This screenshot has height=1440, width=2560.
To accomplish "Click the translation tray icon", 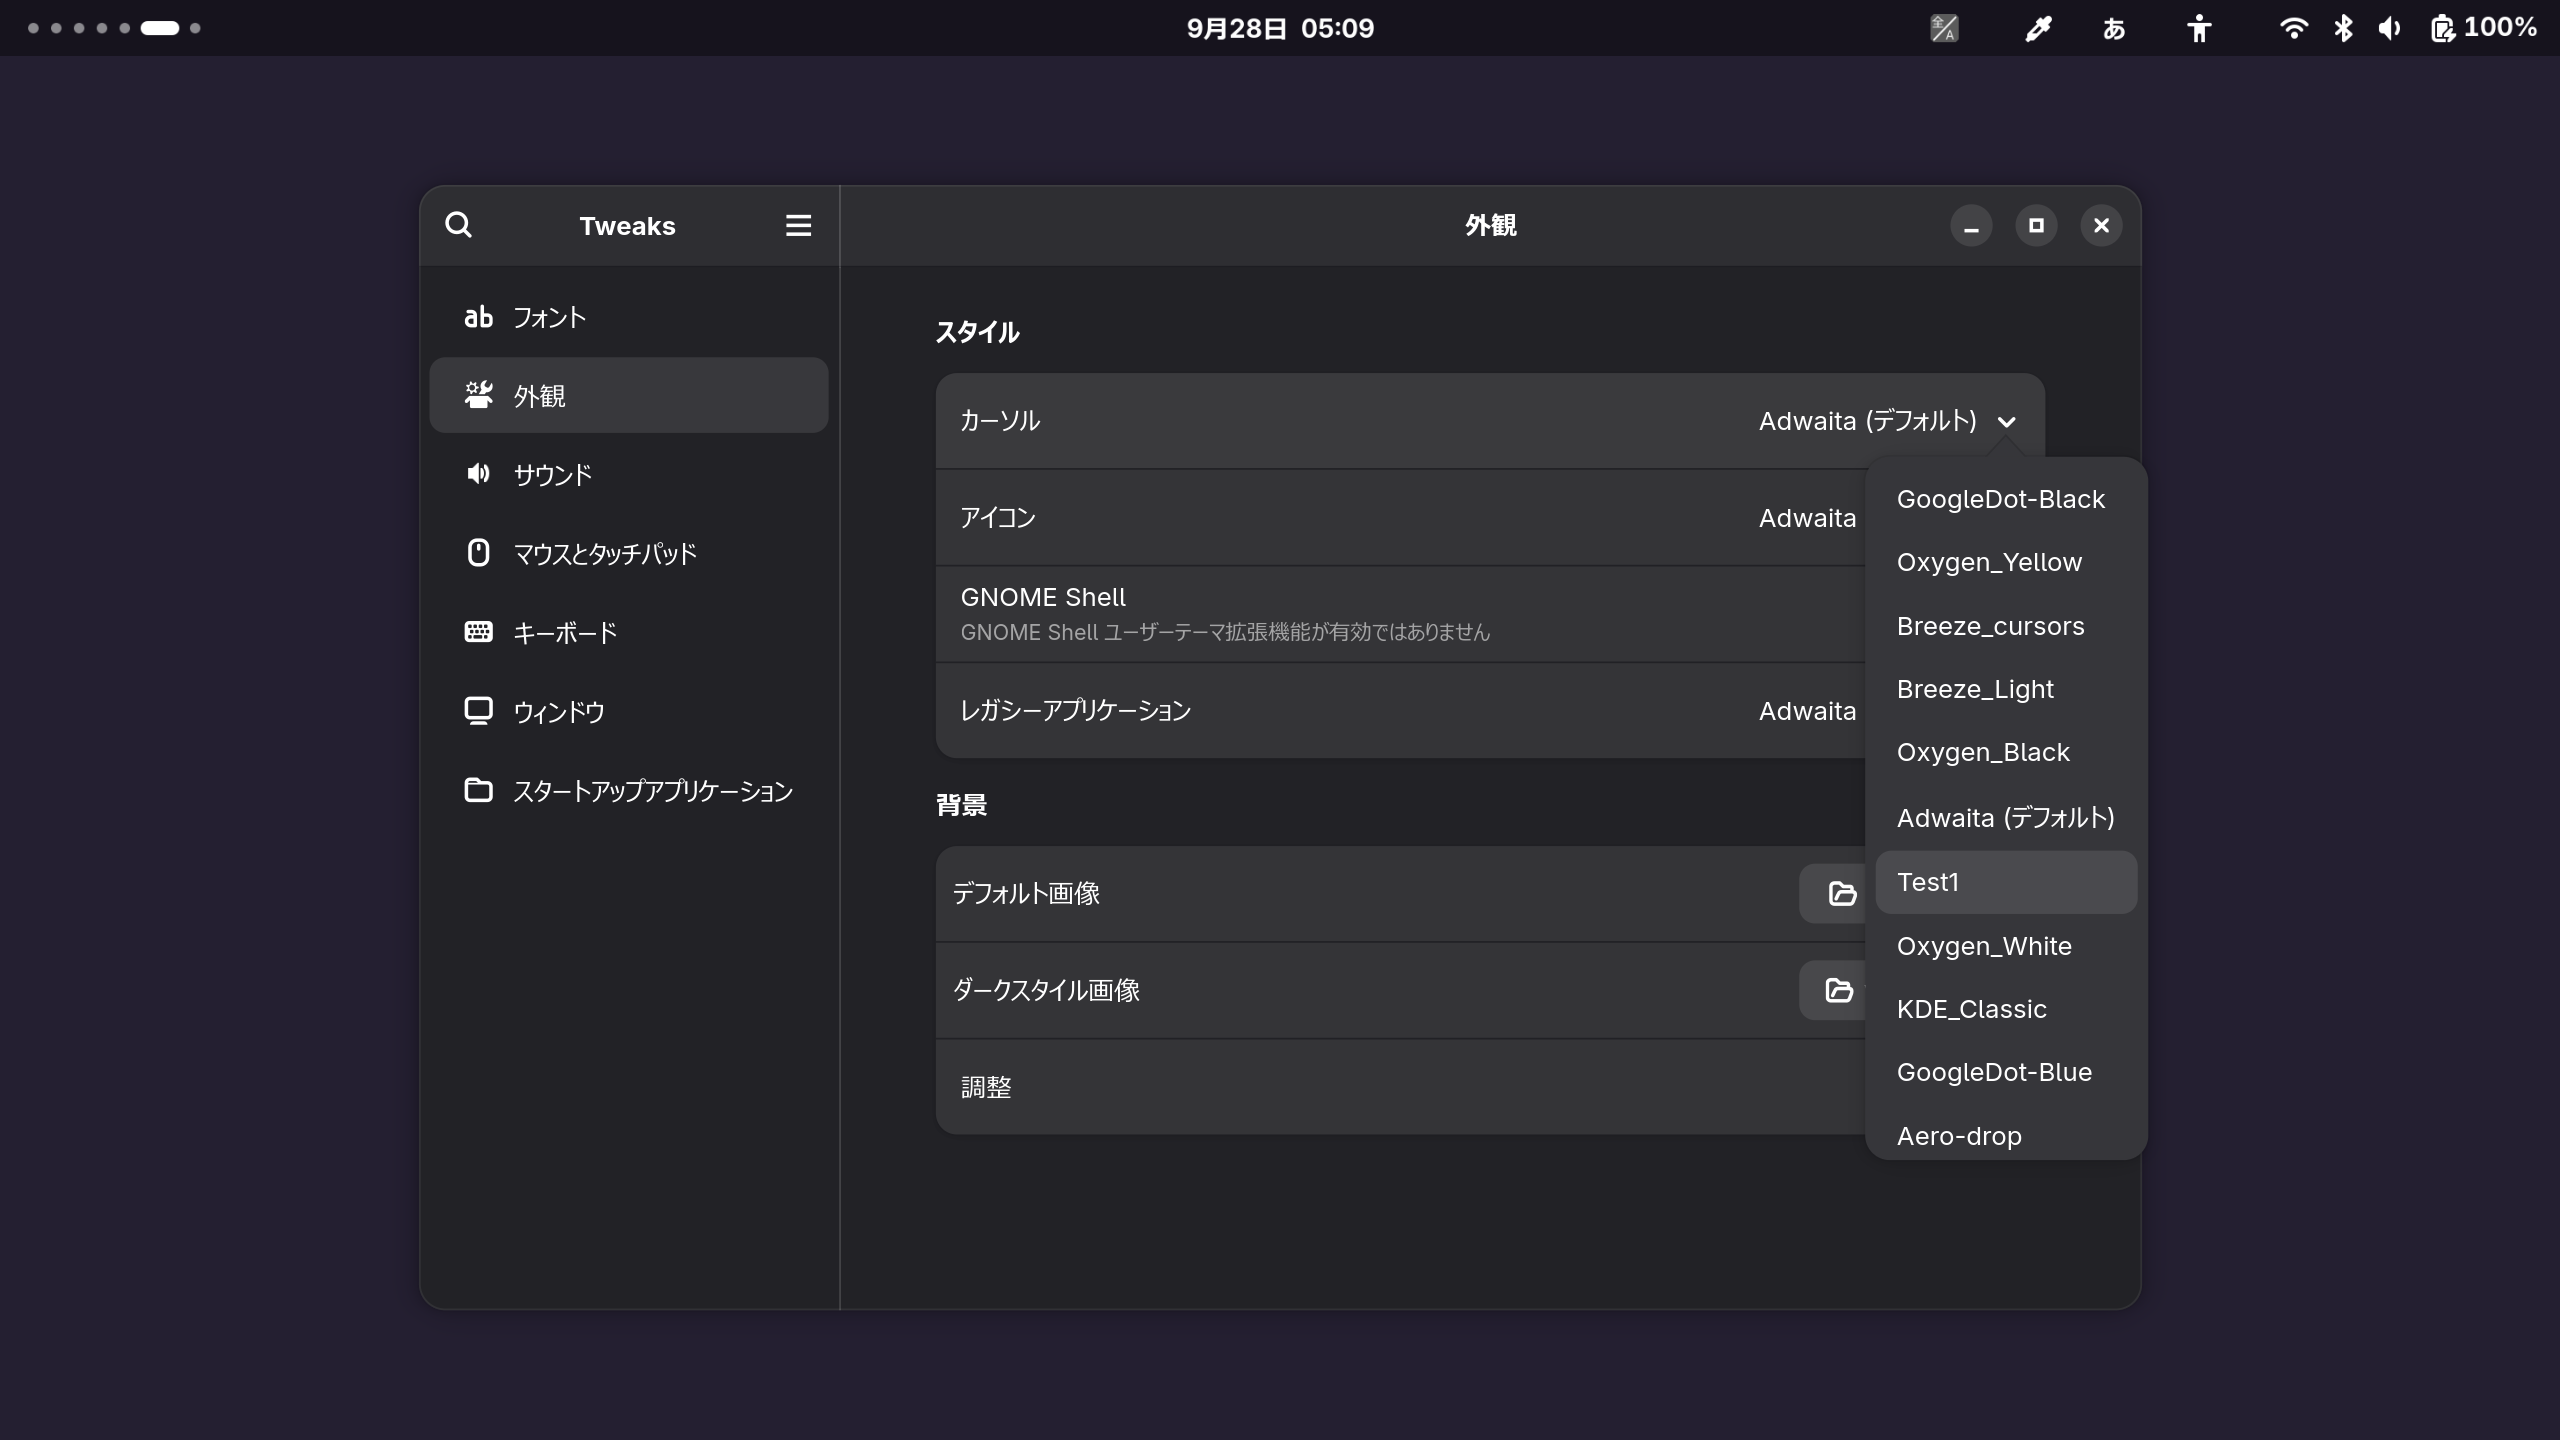I will (1943, 28).
